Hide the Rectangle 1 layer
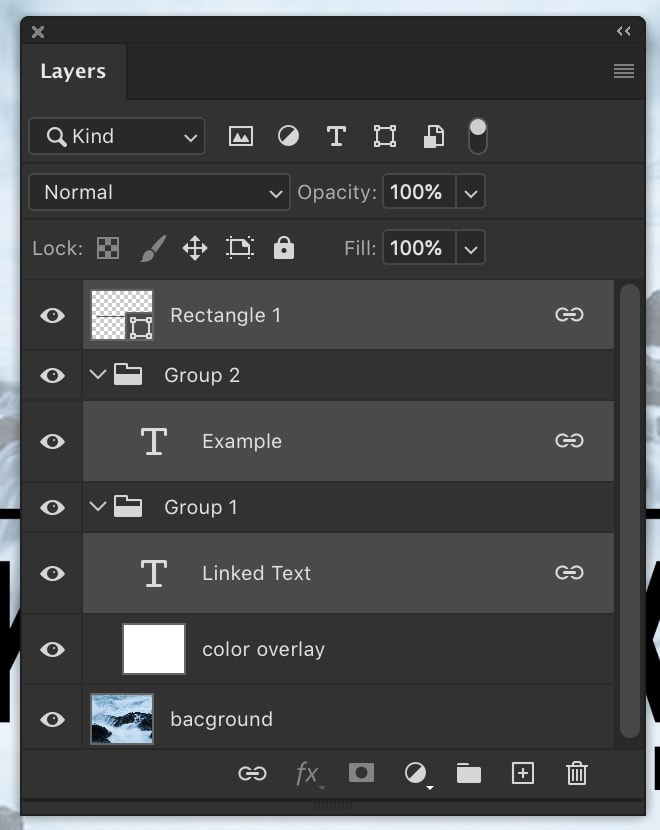Viewport: 660px width, 830px height. coord(52,316)
